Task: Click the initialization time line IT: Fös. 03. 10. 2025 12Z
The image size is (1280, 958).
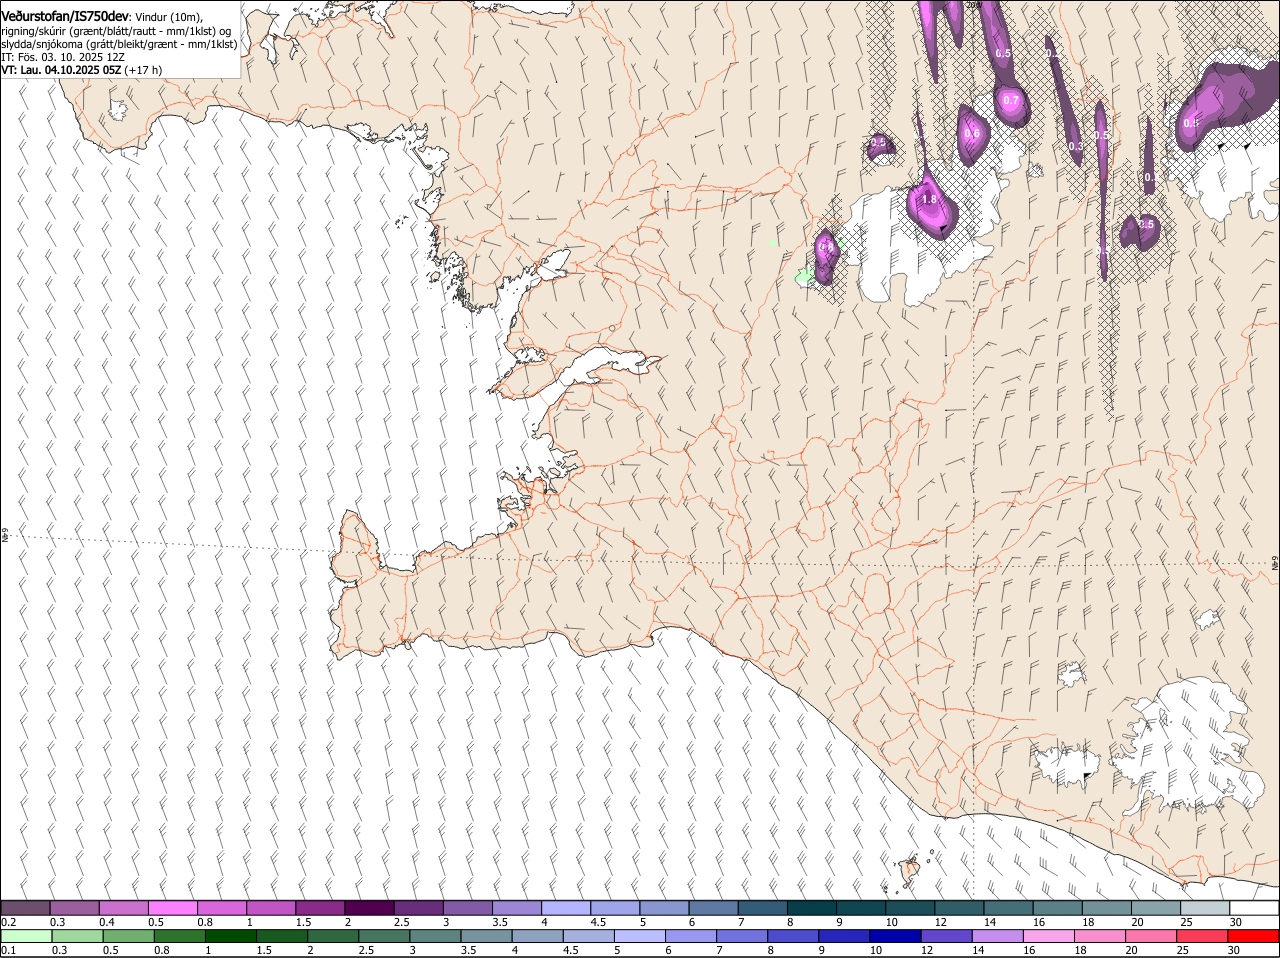Action: (x=63, y=57)
